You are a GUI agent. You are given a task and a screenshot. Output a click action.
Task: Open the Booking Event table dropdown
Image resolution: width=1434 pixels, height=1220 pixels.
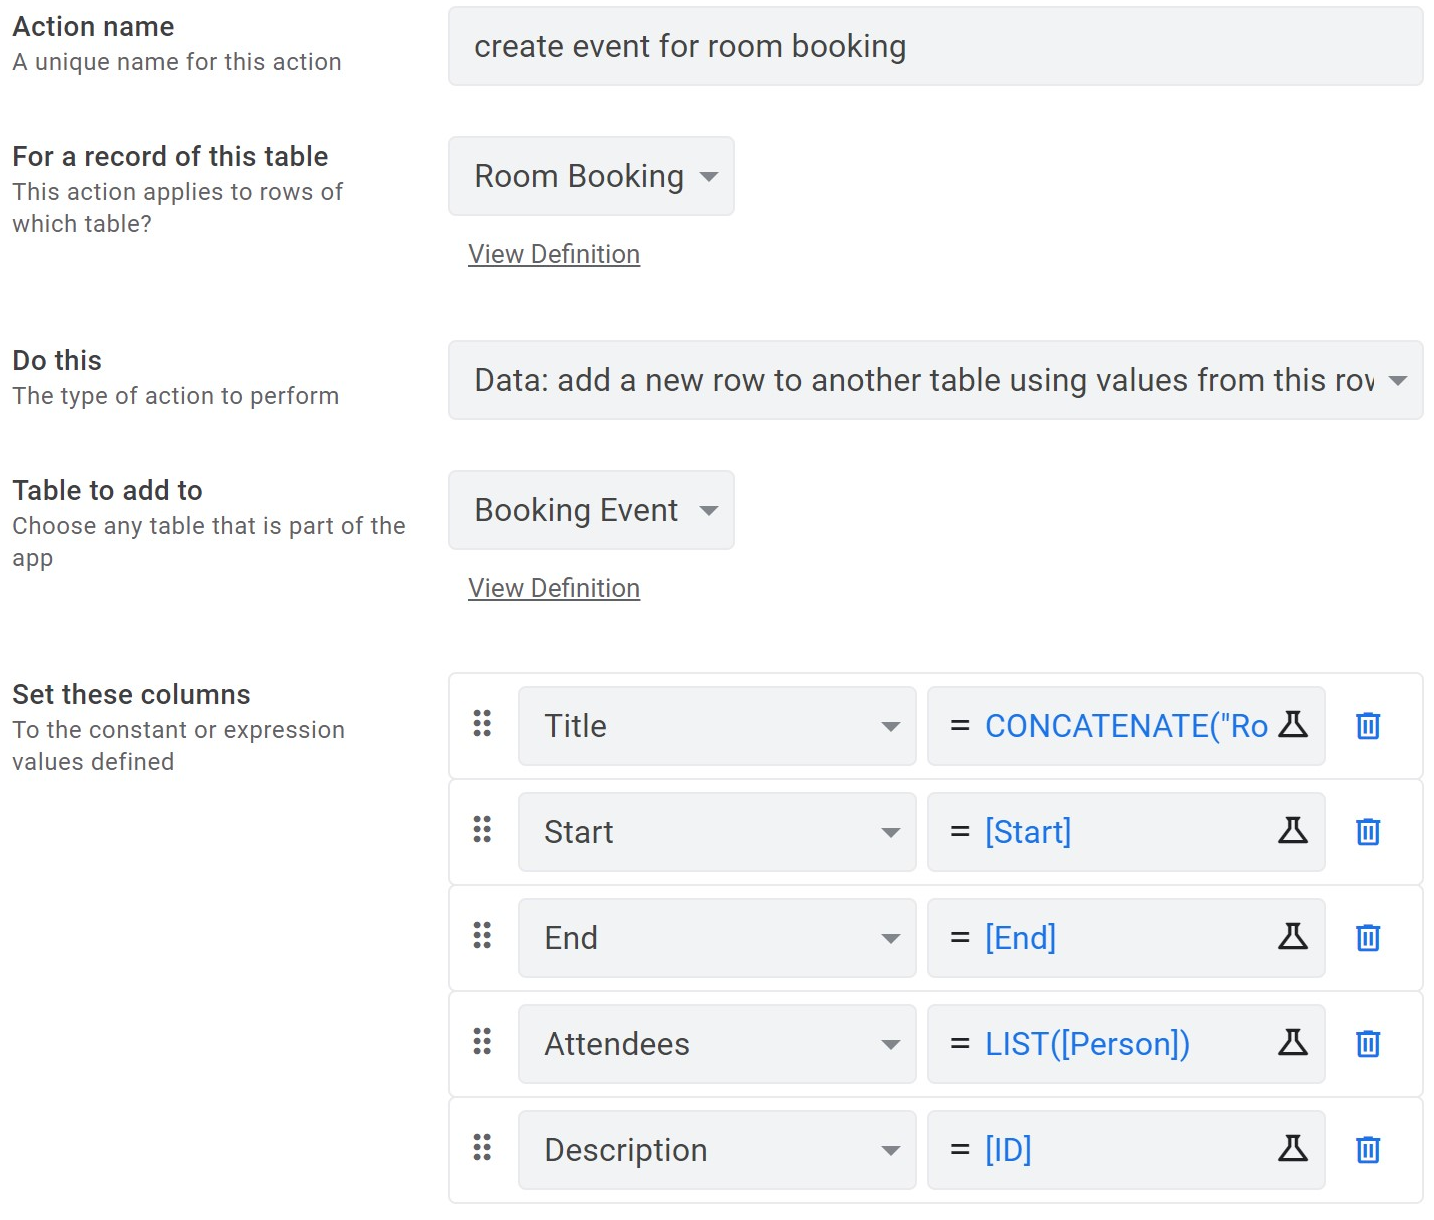coord(591,511)
